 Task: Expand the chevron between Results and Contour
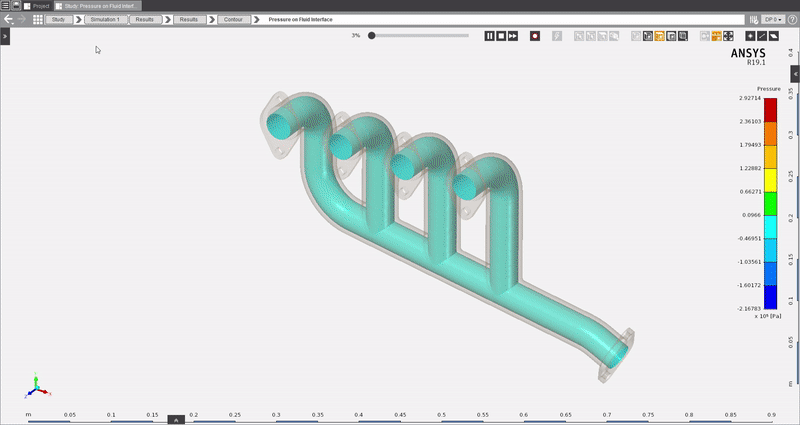click(x=212, y=19)
